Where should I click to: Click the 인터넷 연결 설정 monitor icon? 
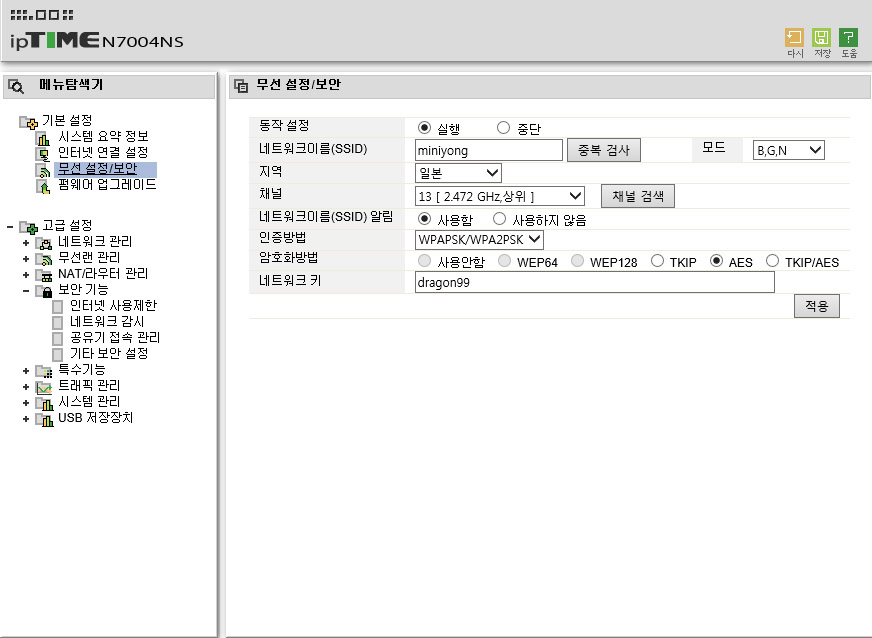pos(43,154)
